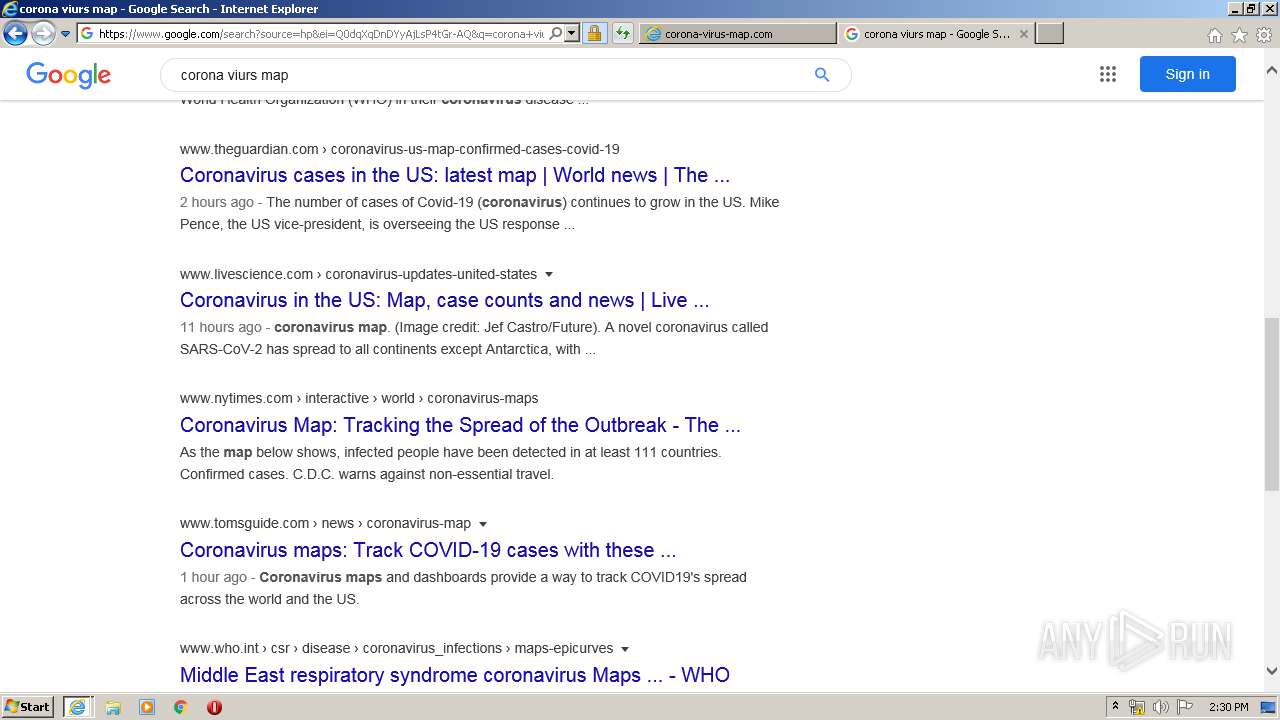
Task: Open the Tools gear menu
Action: tap(1264, 35)
